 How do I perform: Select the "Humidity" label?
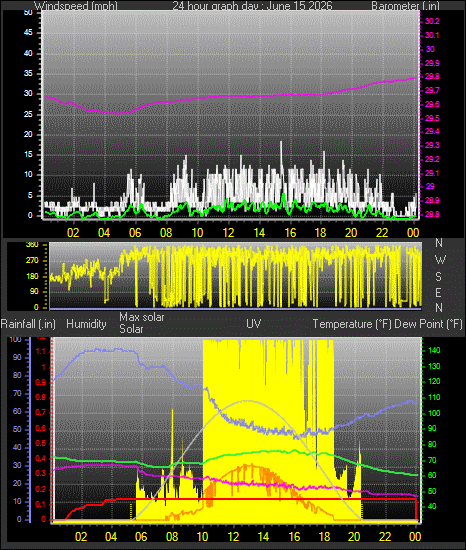pos(86,323)
